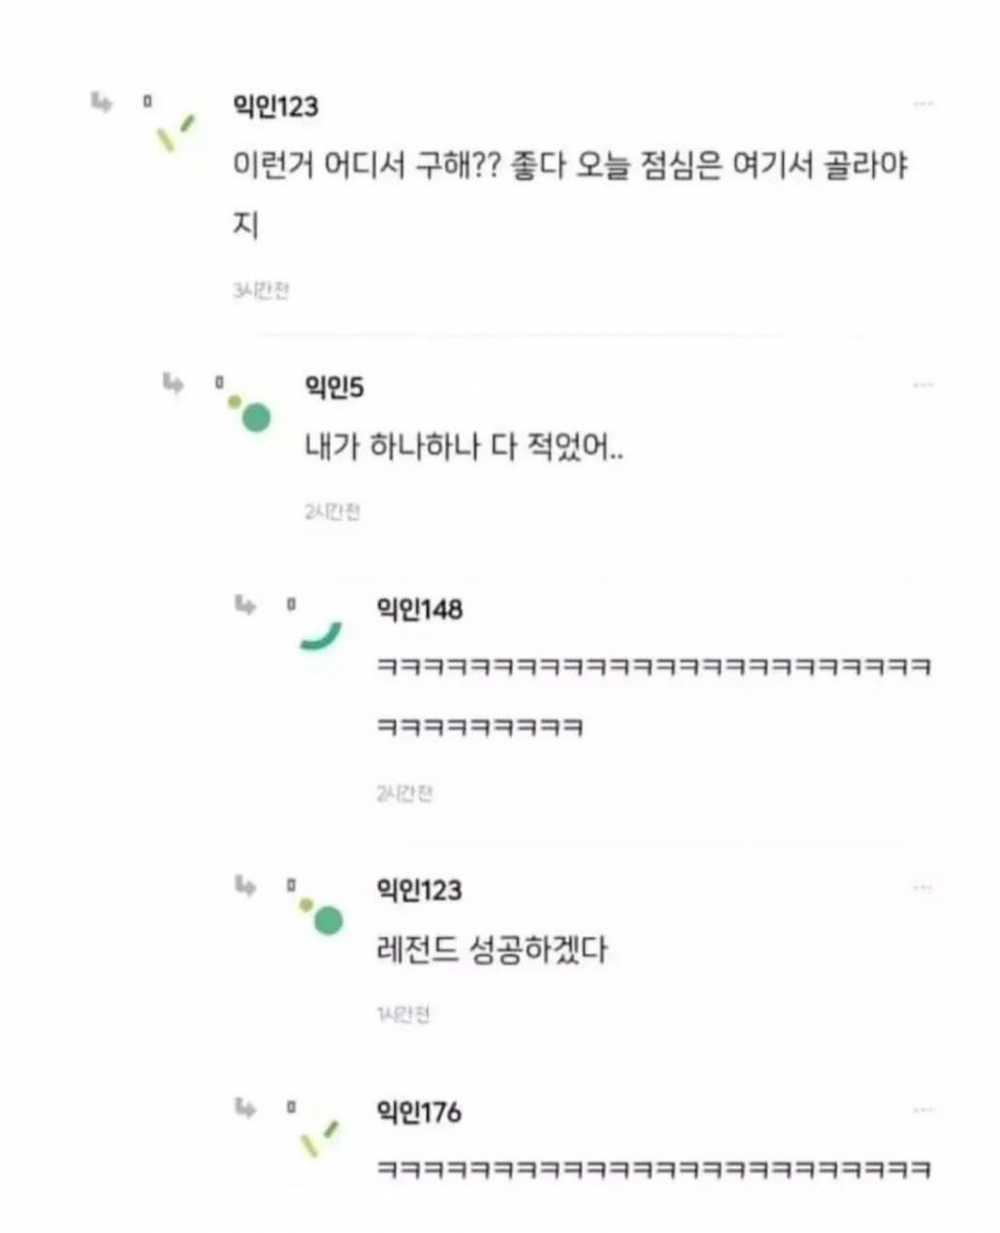Click avatar of top 익인123 comment
Viewport: 1000px width, 1233px height.
(175, 133)
